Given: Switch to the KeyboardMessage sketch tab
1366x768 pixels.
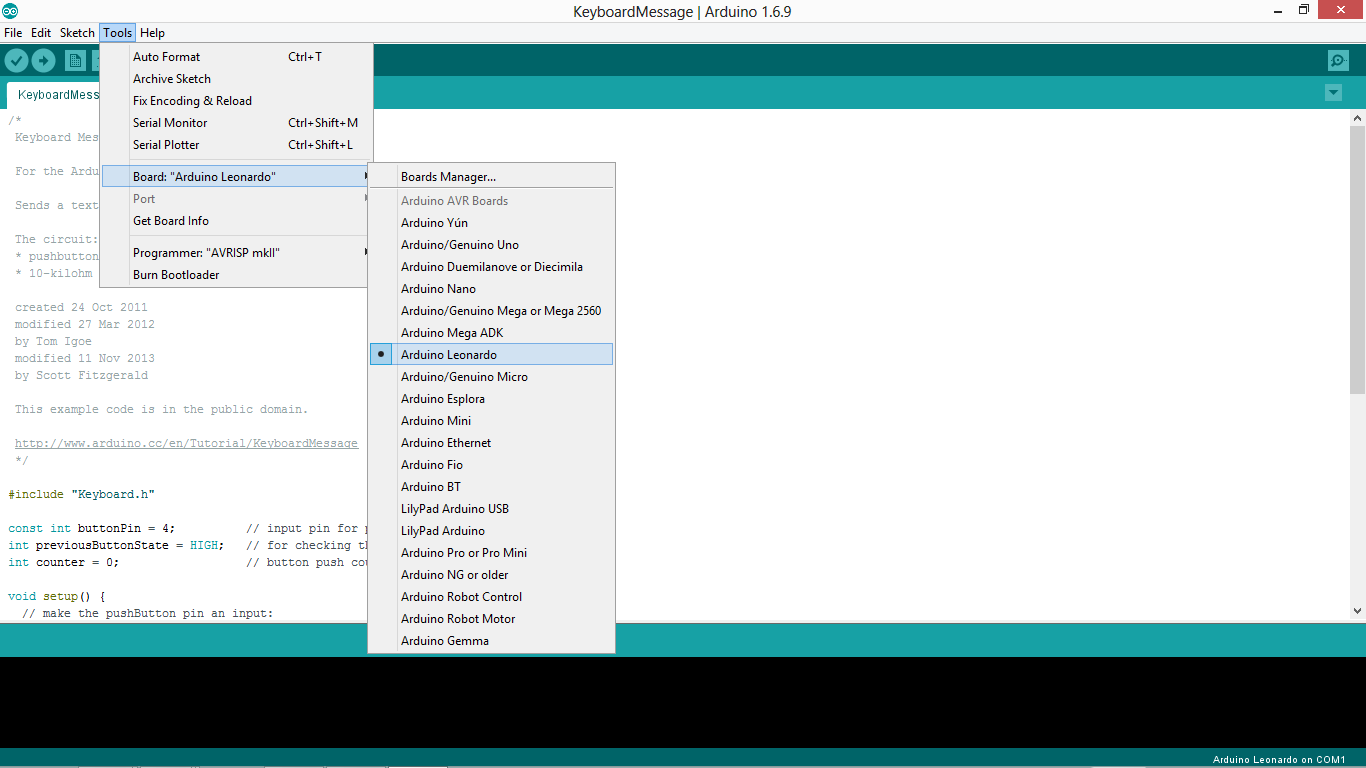Looking at the screenshot, I should coord(55,95).
